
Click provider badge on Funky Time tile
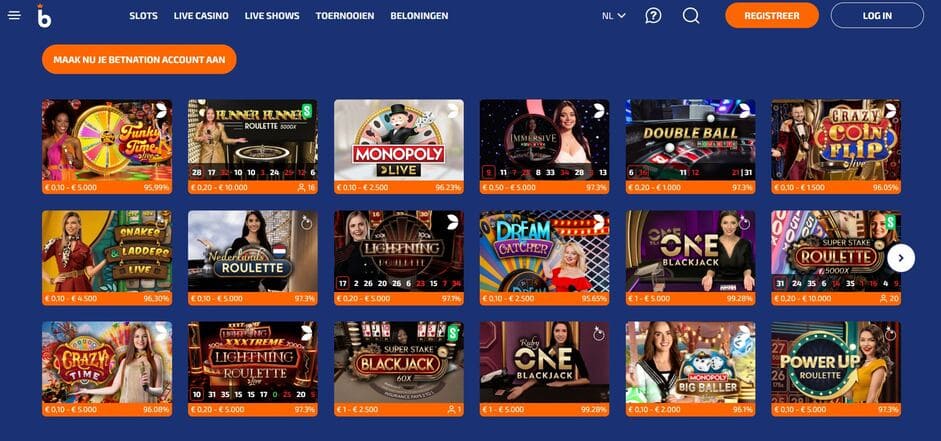click(161, 110)
